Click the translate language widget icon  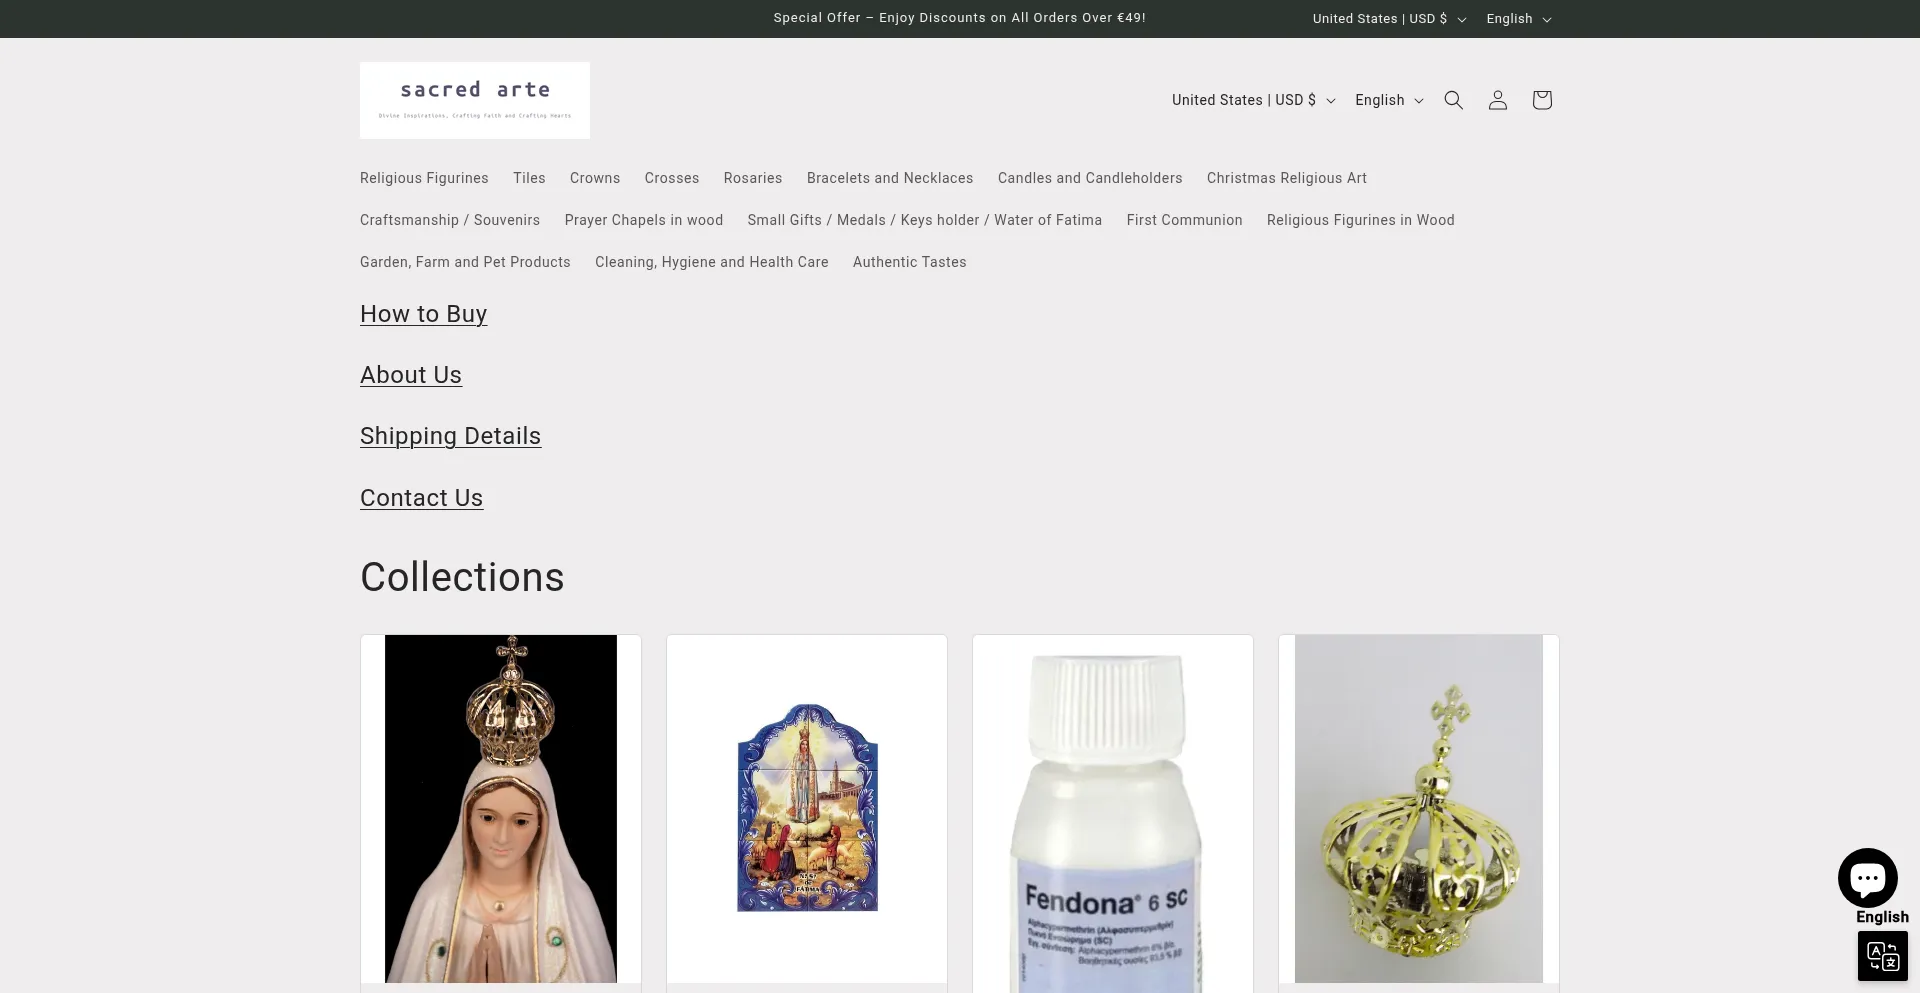(x=1882, y=956)
